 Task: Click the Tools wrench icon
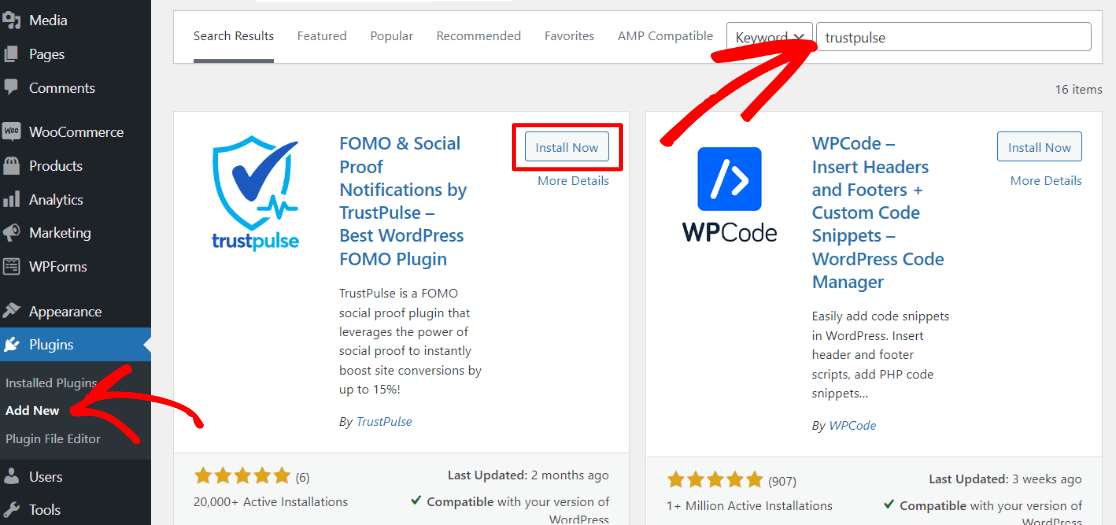point(11,509)
